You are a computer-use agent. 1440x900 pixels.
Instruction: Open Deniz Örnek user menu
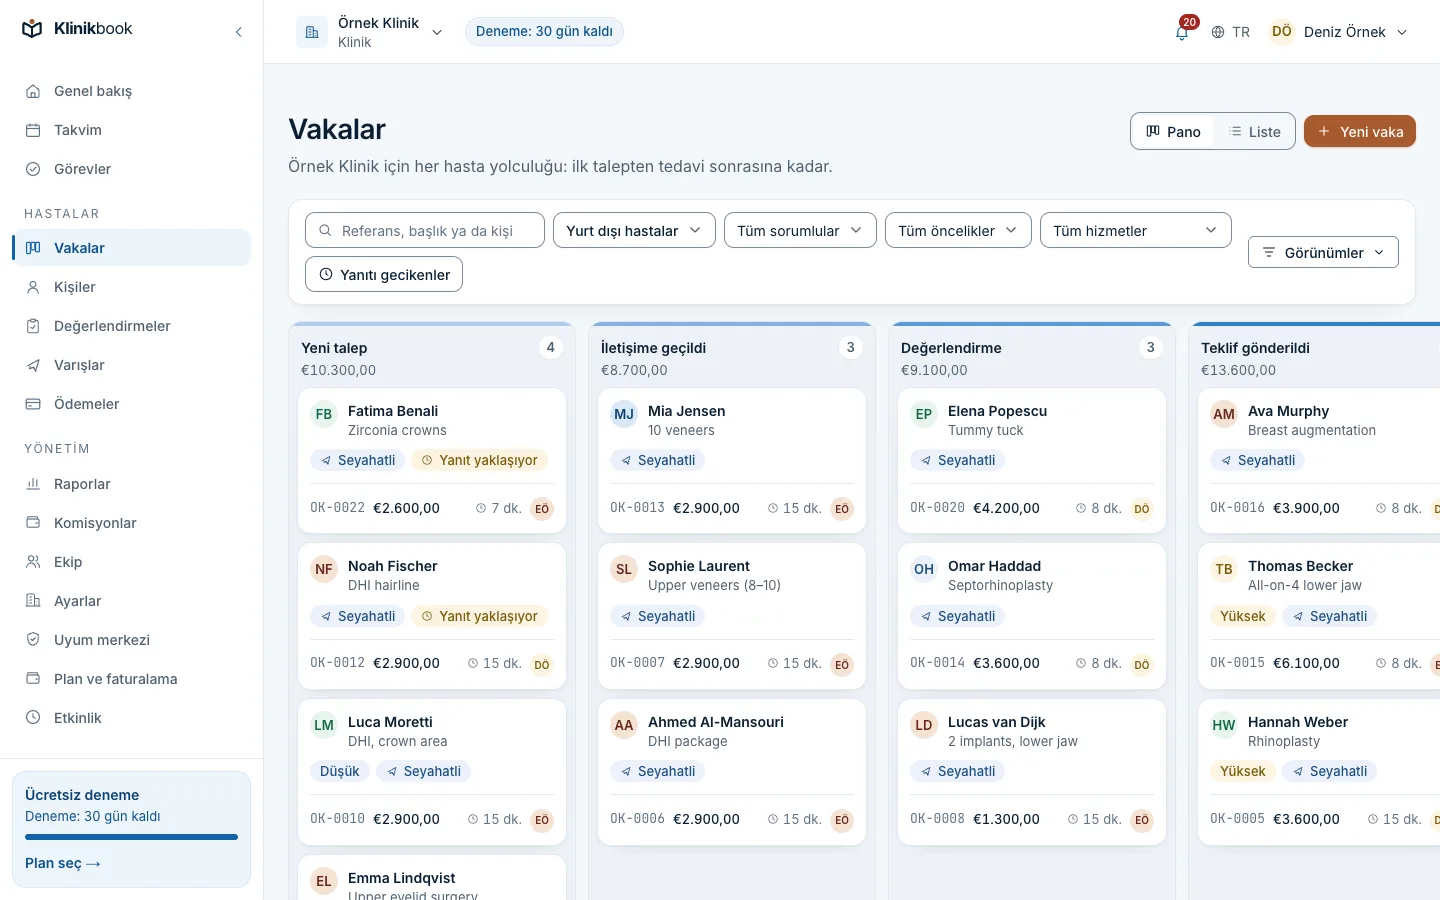pyautogui.click(x=1339, y=32)
